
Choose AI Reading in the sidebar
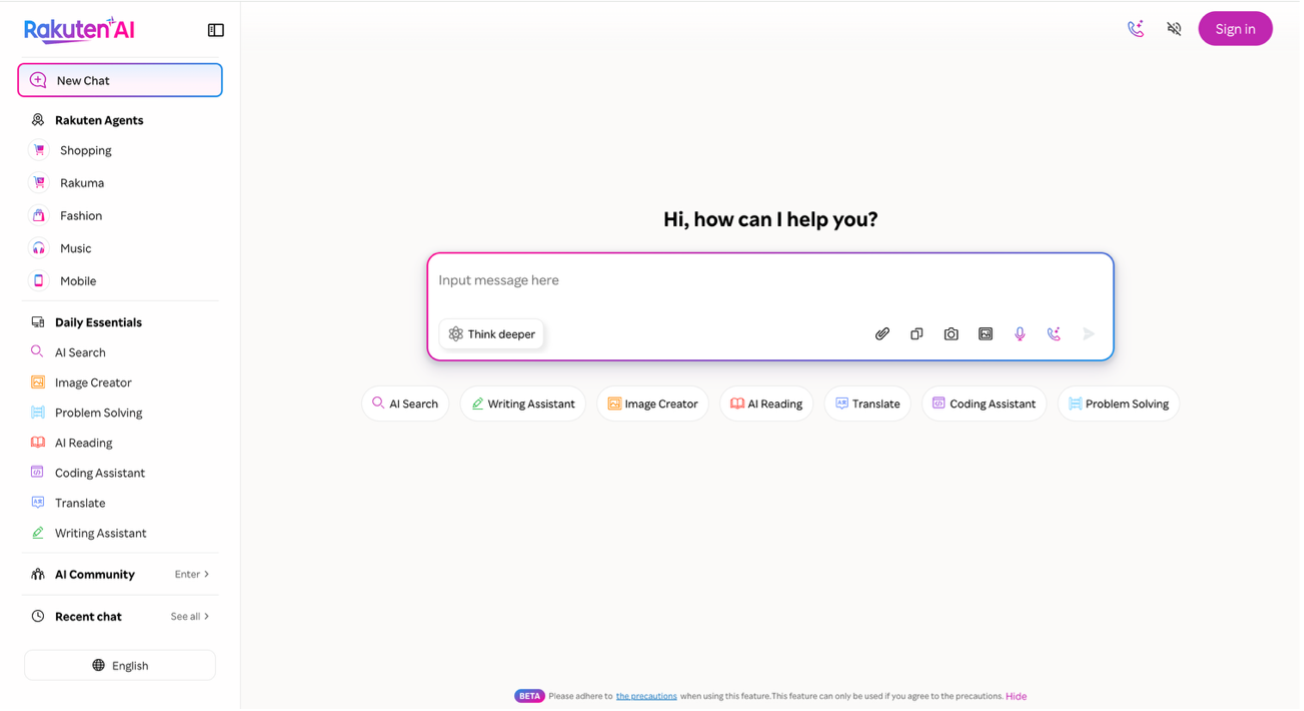(83, 443)
